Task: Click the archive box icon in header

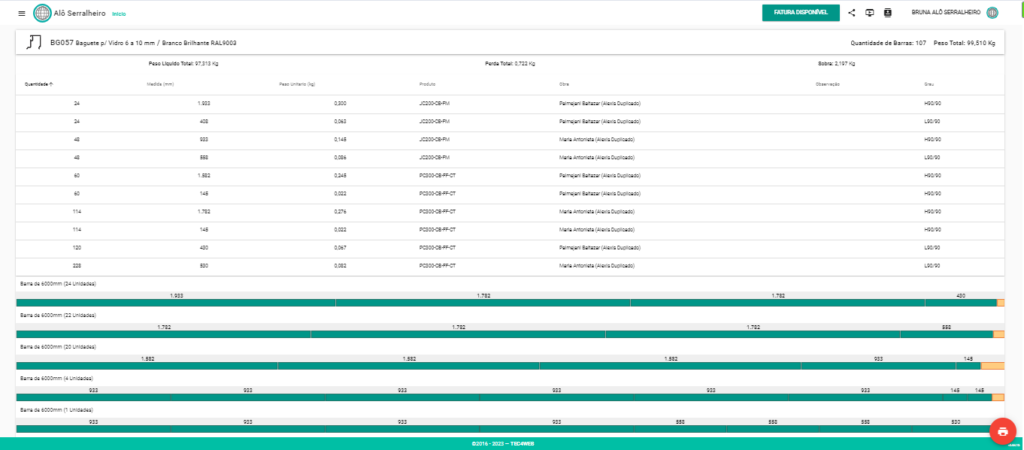Action: coord(888,13)
